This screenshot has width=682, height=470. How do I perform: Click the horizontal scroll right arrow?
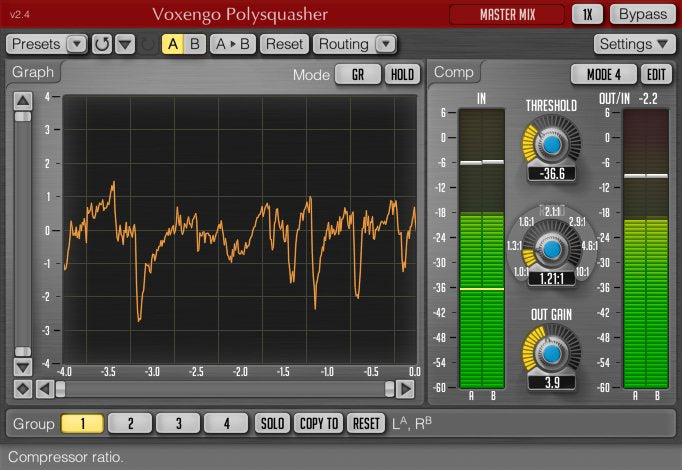405,388
